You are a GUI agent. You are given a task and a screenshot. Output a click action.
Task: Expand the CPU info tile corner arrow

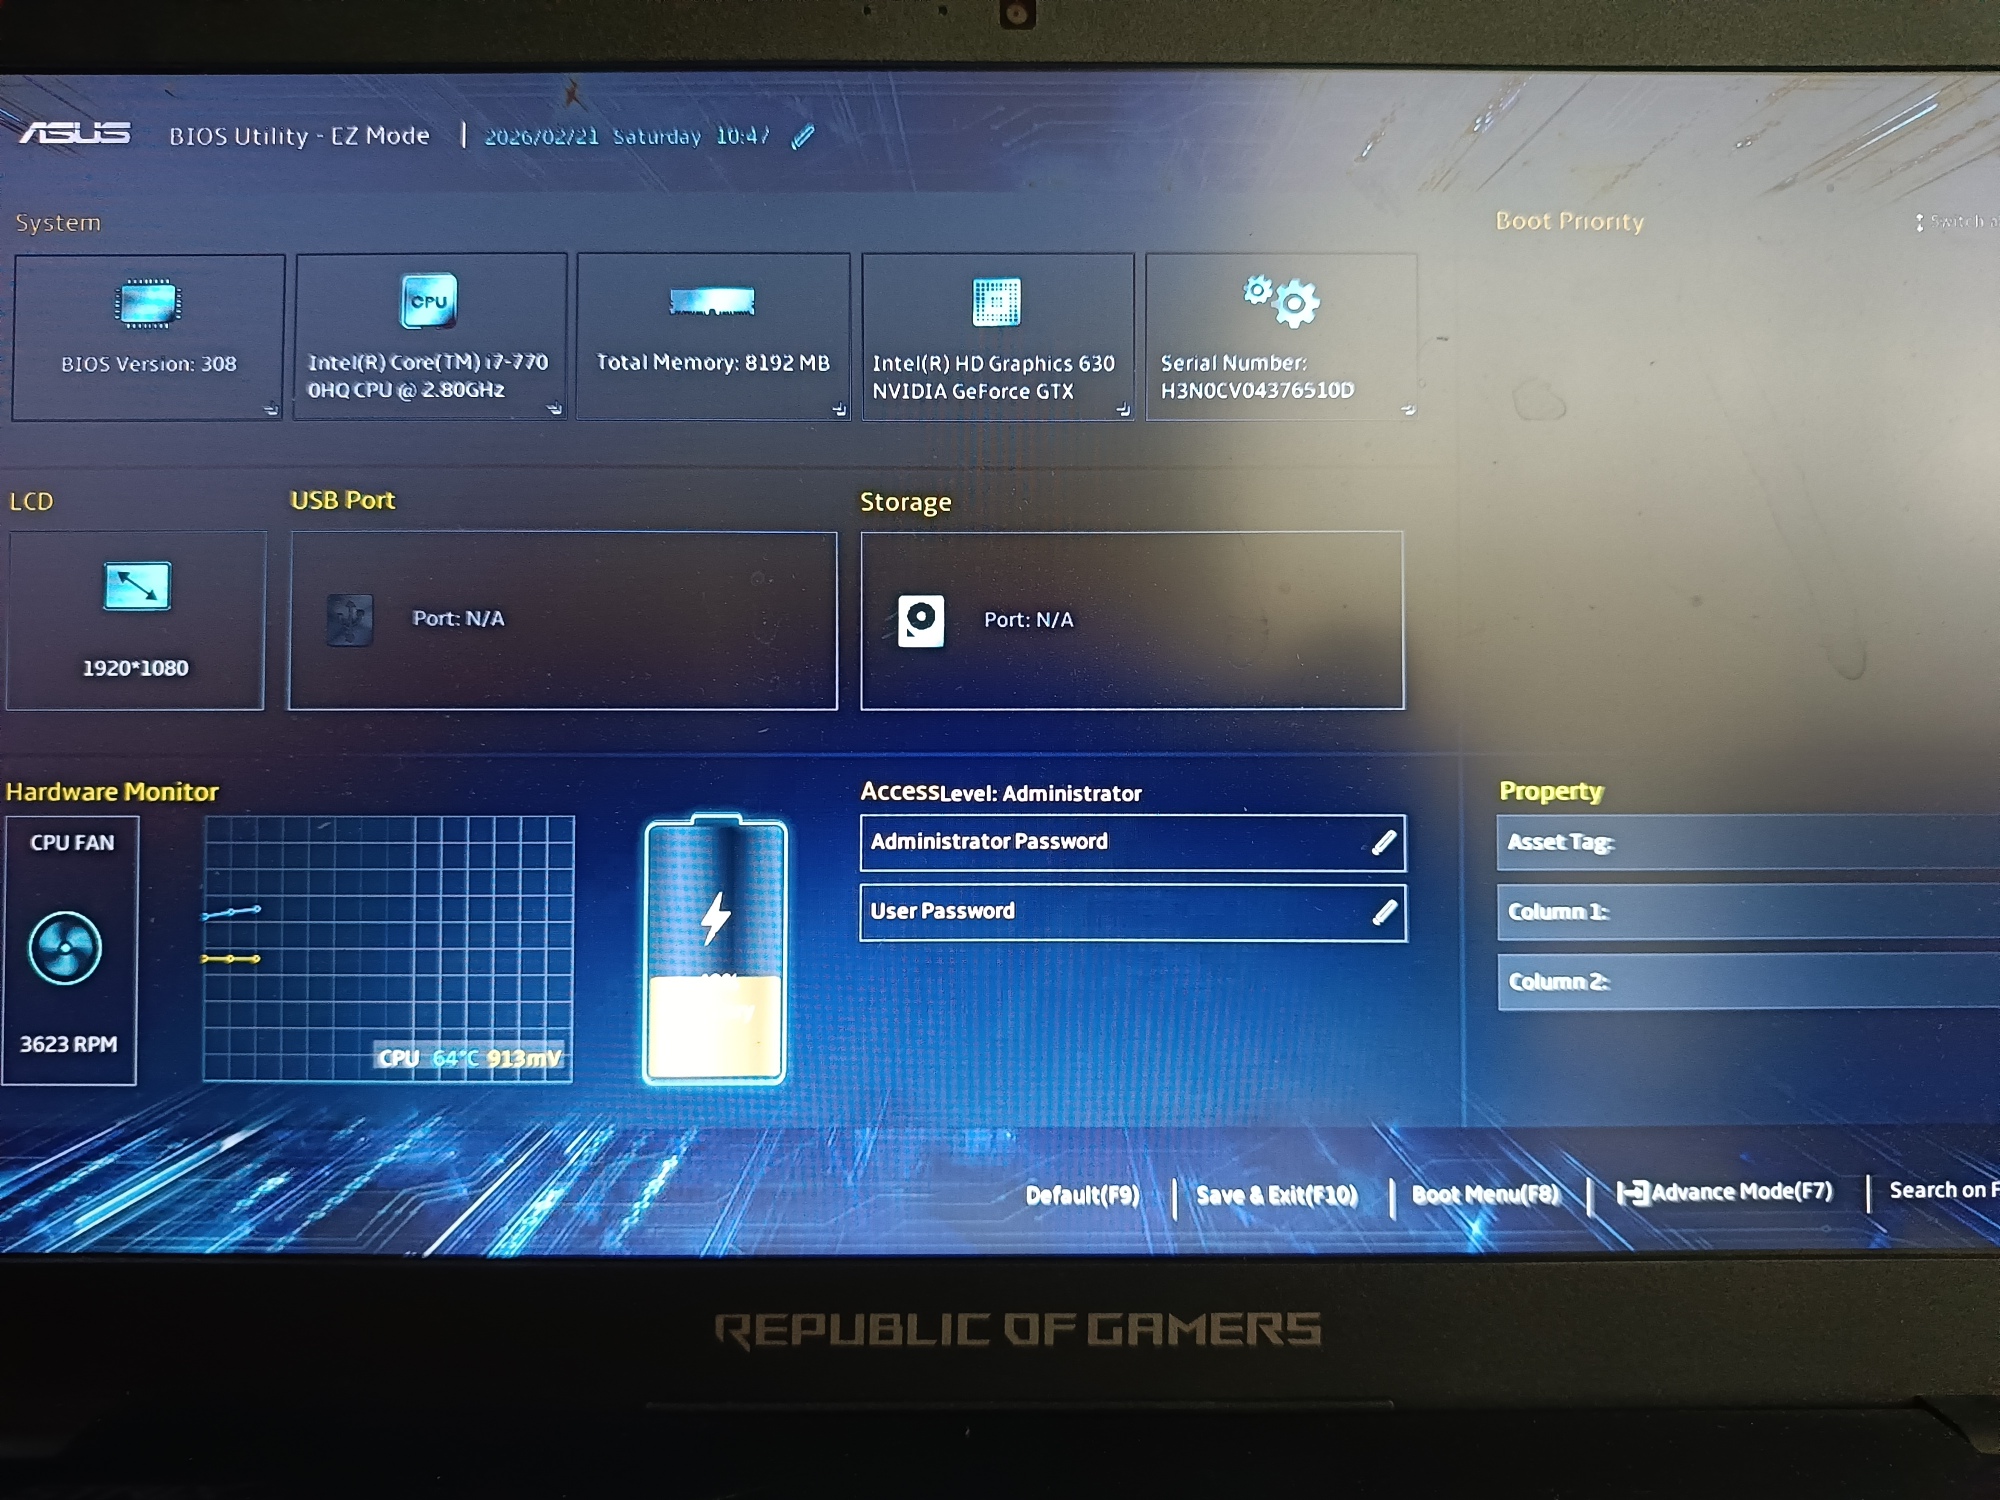tap(554, 408)
